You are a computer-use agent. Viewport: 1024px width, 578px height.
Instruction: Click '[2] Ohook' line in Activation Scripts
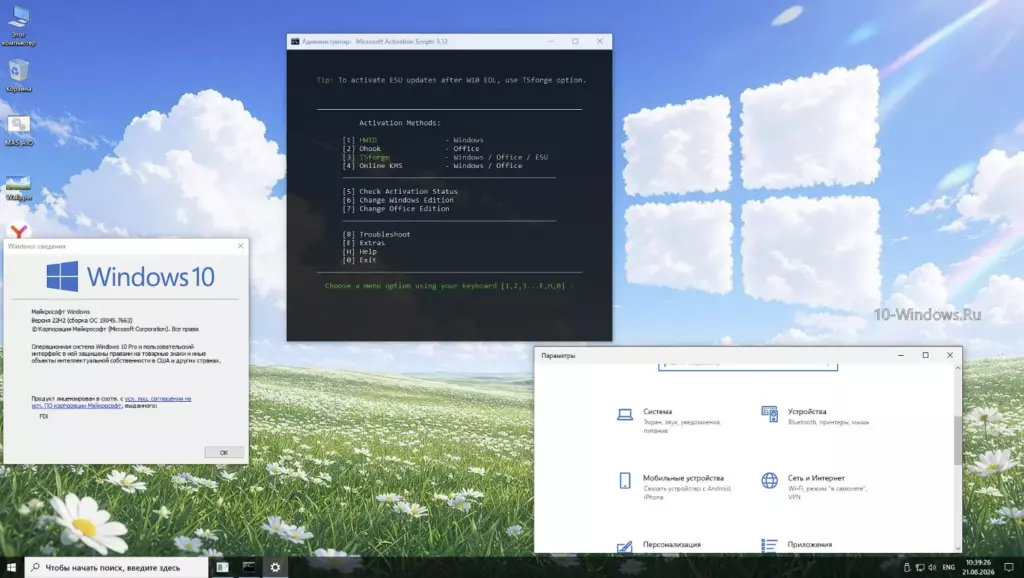(411, 148)
